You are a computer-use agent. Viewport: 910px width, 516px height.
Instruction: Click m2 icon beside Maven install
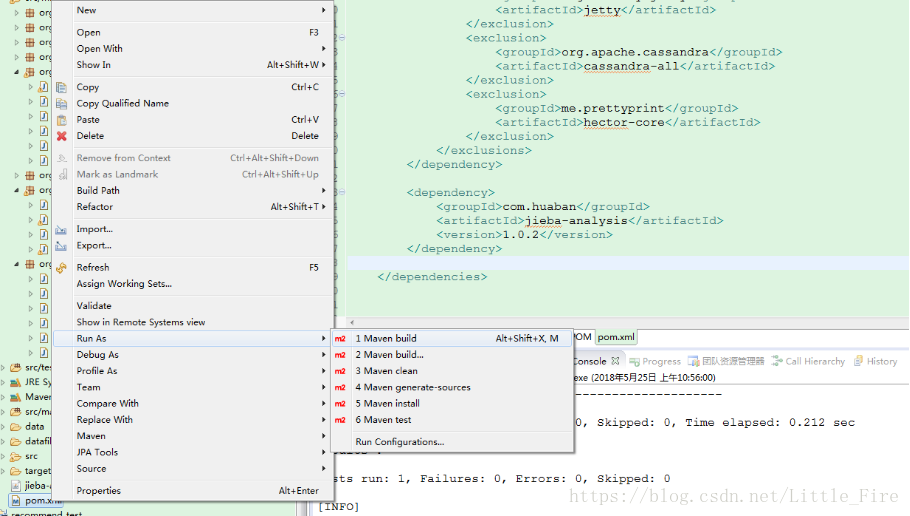click(340, 403)
